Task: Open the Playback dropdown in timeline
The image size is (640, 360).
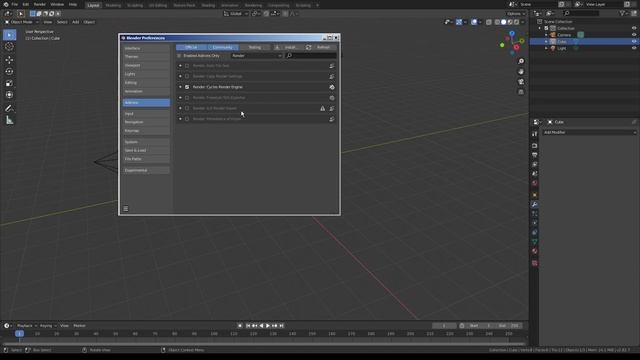Action: click(27, 326)
